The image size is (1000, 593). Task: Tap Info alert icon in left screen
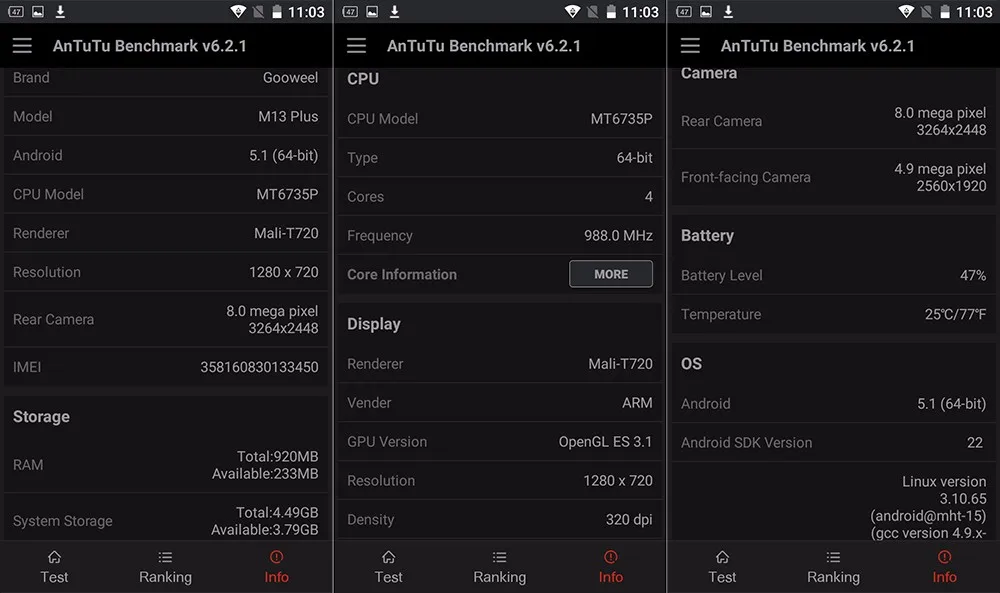point(276,557)
